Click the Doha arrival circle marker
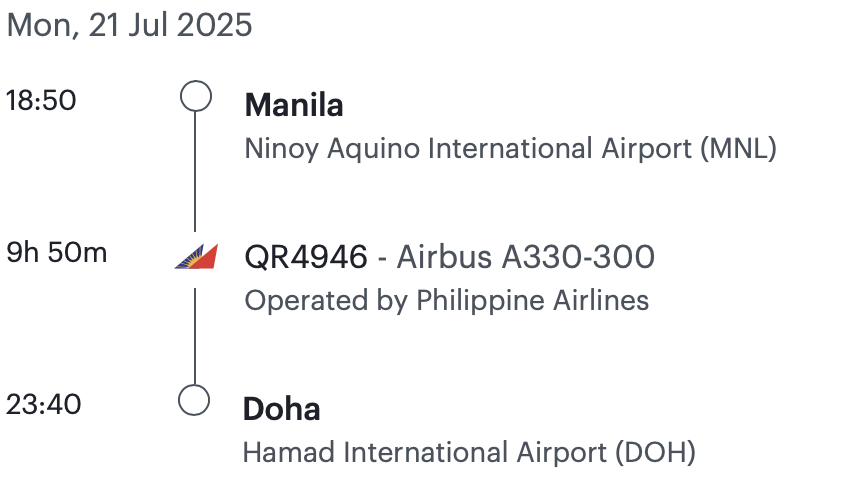This screenshot has width=862, height=484. [194, 400]
